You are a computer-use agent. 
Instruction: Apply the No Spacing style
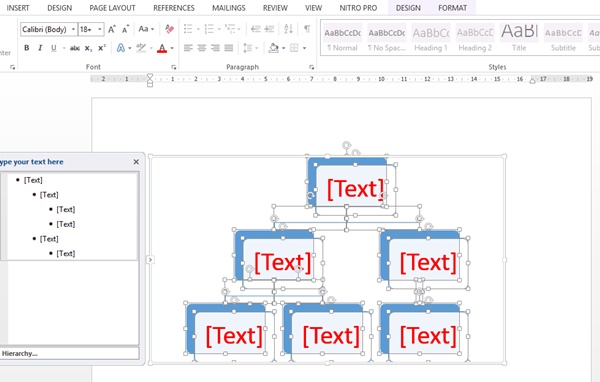tap(386, 38)
